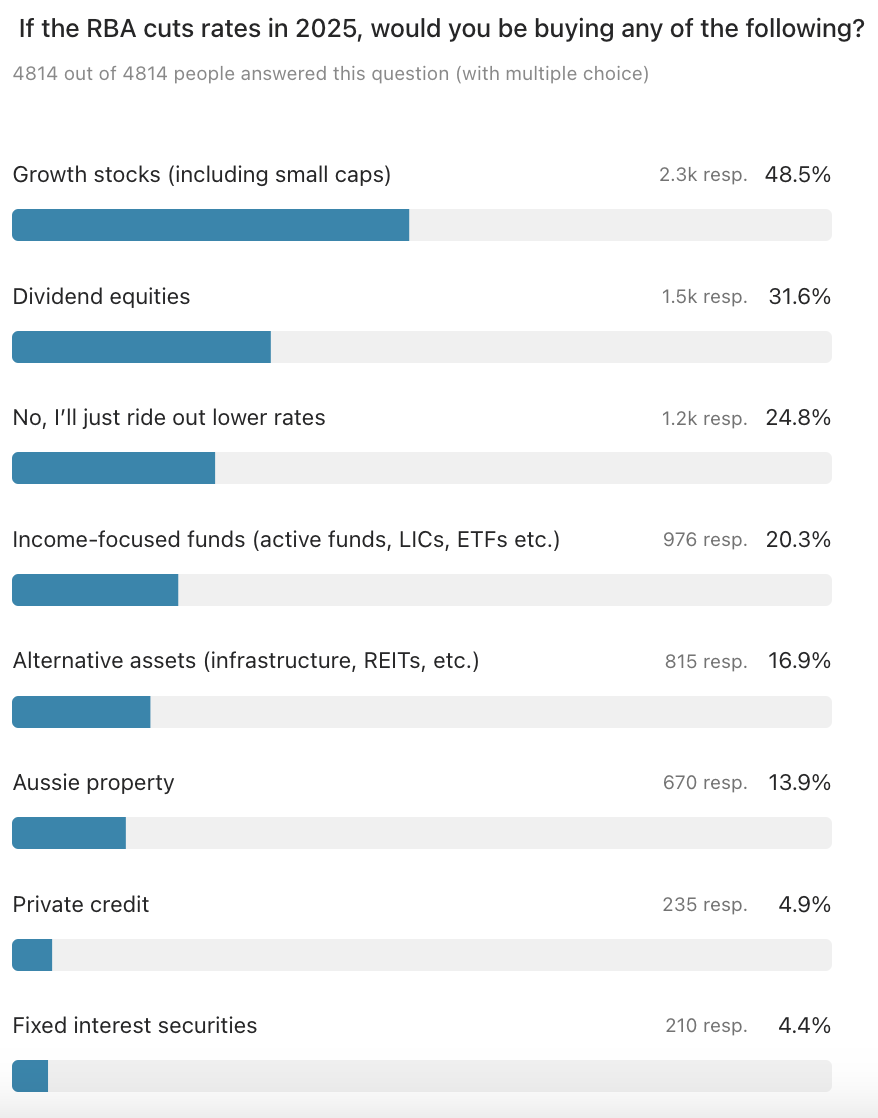This screenshot has height=1118, width=878.
Task: Click the "976 resp." response count
Action: [x=705, y=540]
